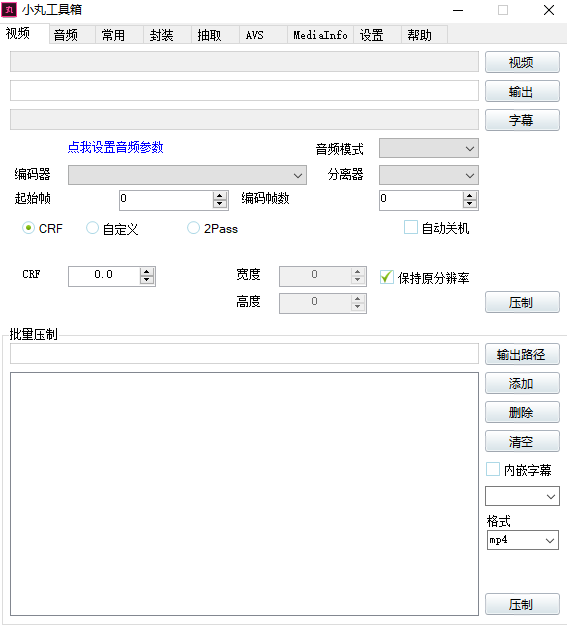This screenshot has height=628, width=567.
Task: Click the output file path field
Action: (x=244, y=91)
